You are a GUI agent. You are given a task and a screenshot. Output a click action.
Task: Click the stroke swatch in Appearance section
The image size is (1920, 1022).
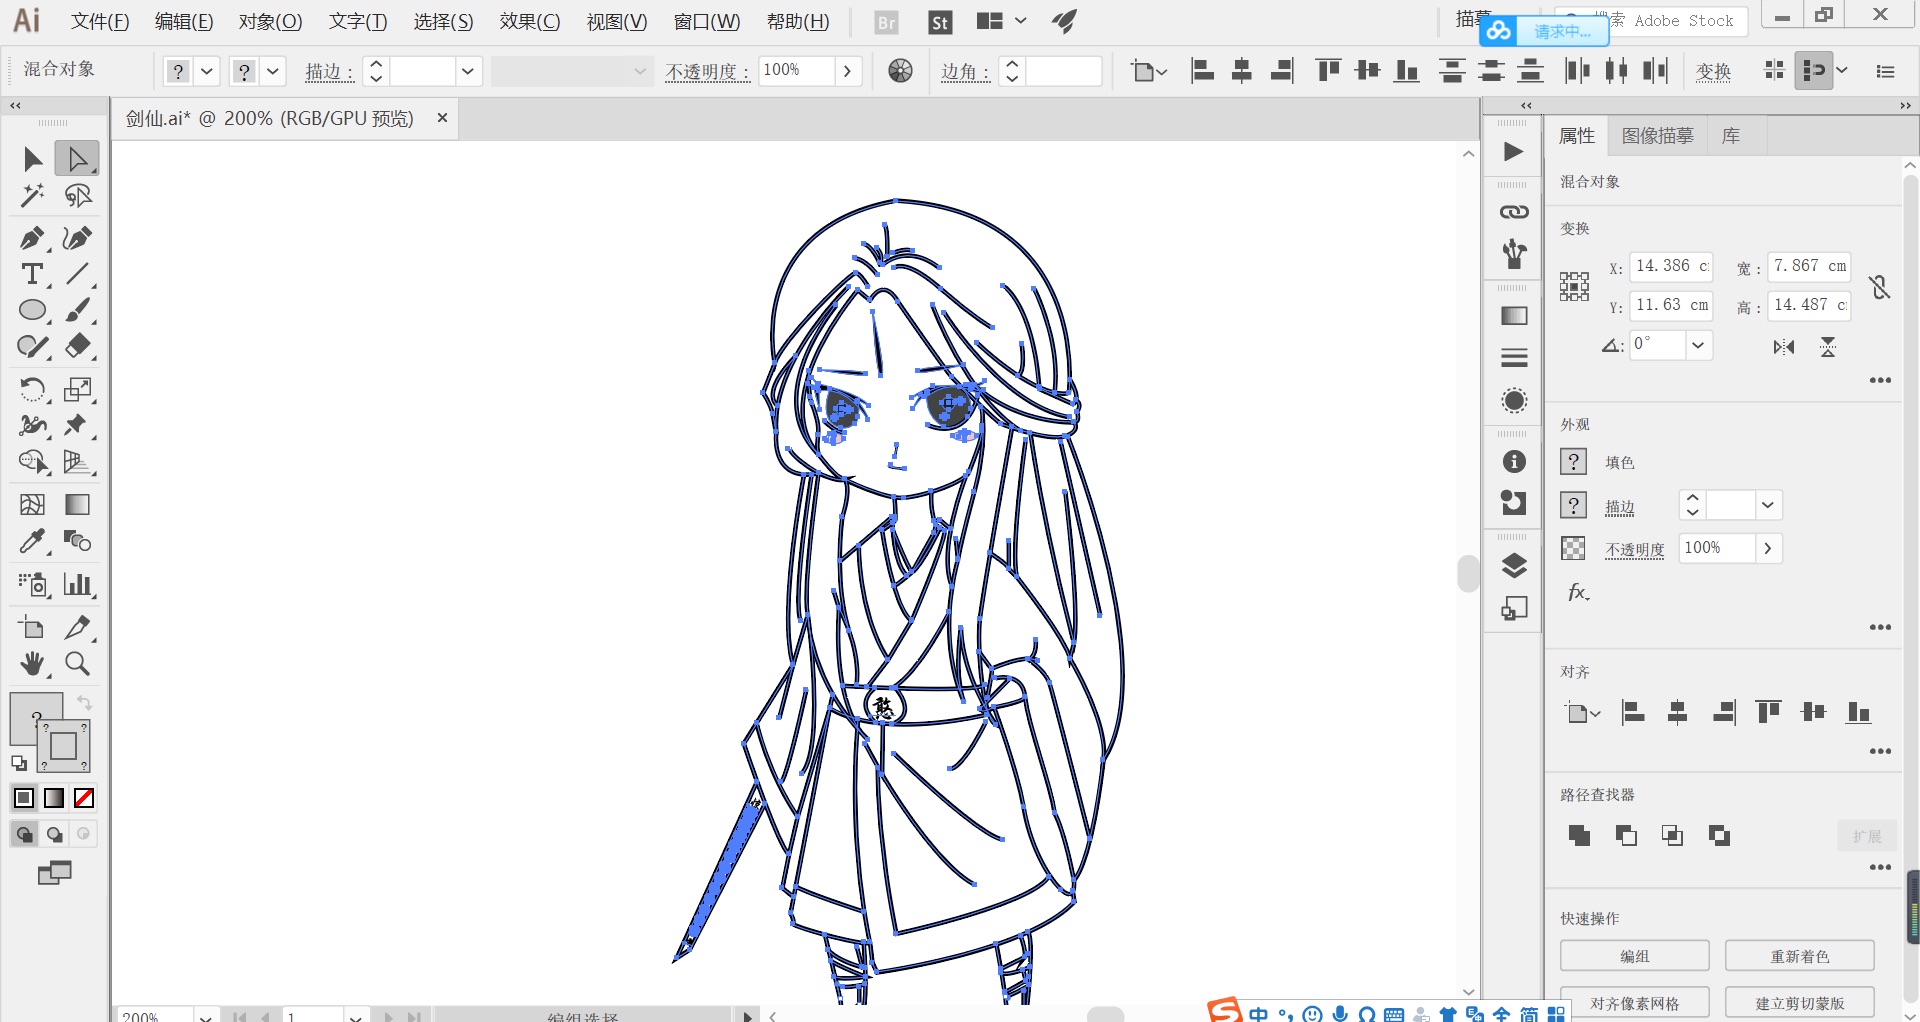(x=1573, y=505)
